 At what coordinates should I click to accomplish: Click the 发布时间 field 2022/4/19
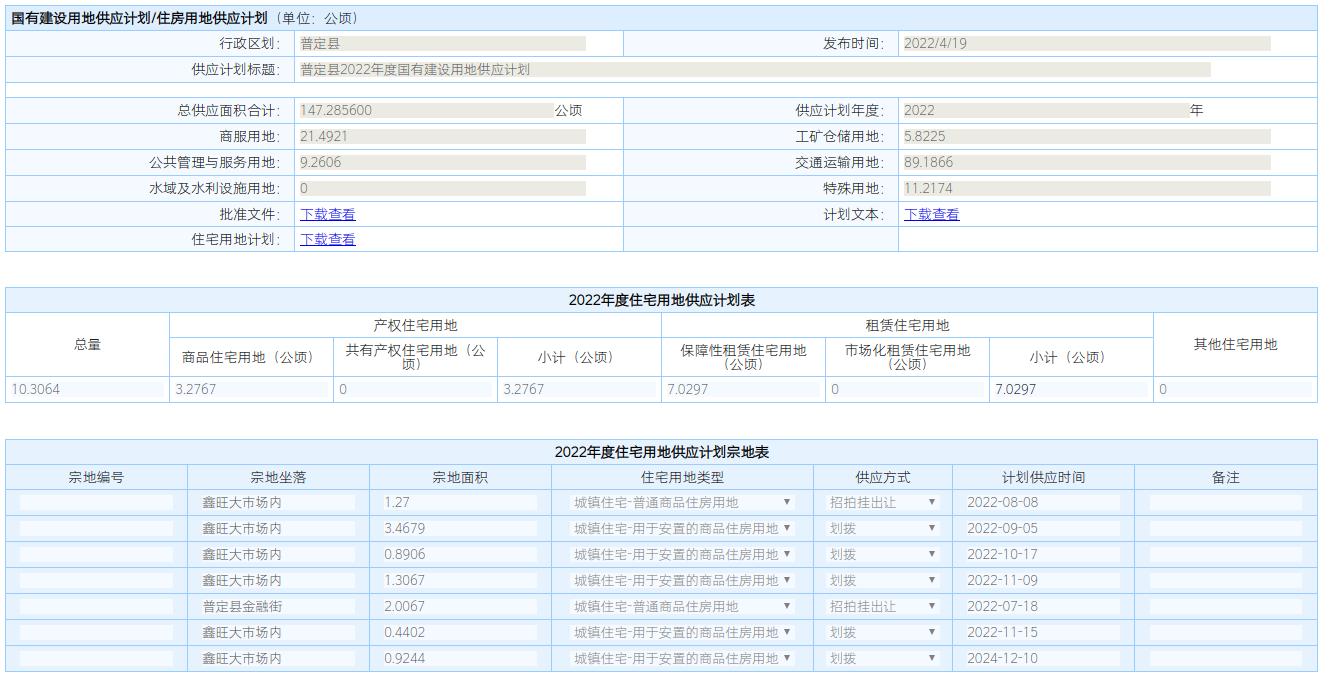coord(1086,44)
